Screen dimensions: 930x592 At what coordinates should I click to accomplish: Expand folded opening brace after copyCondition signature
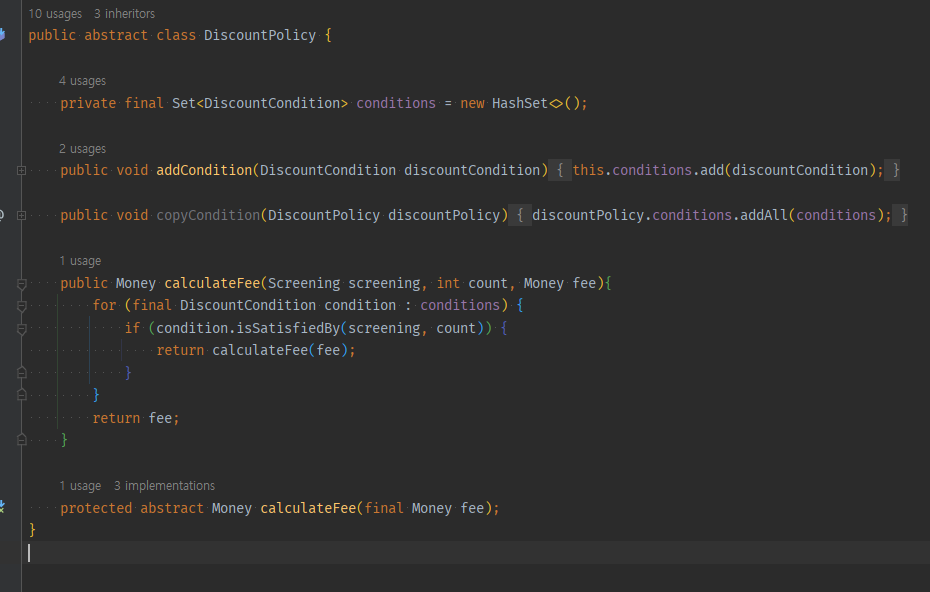pos(520,215)
